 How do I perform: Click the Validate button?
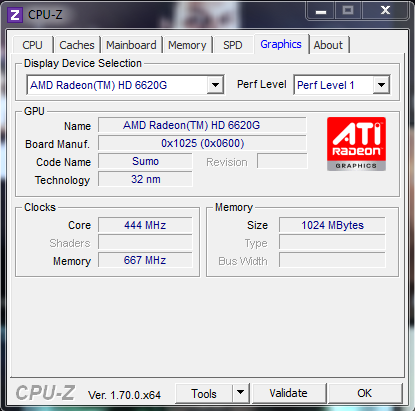pyautogui.click(x=289, y=393)
